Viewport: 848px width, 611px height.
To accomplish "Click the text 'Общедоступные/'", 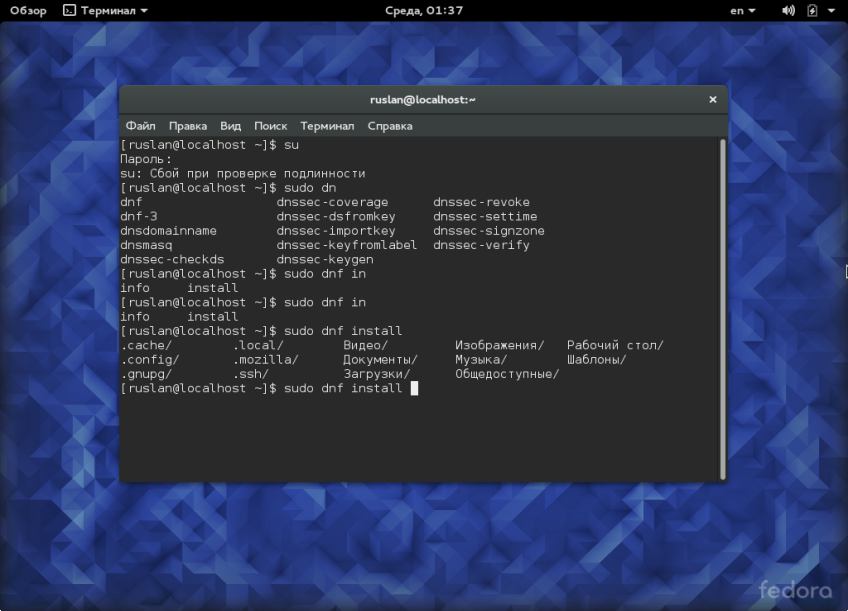I will pyautogui.click(x=507, y=374).
